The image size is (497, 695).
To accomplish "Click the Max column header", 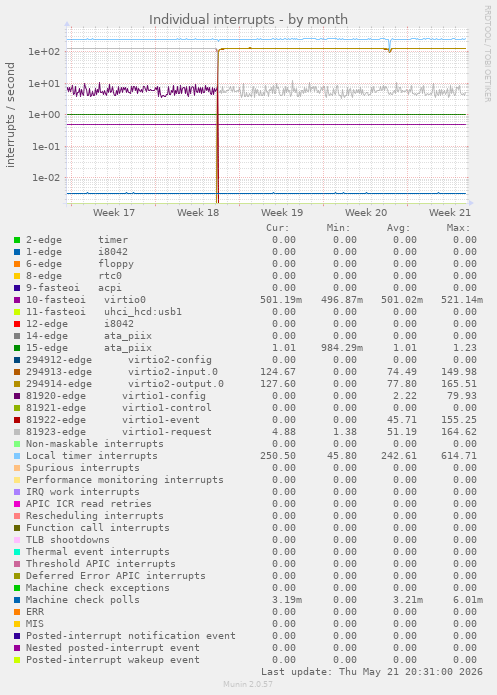I will coord(458,228).
